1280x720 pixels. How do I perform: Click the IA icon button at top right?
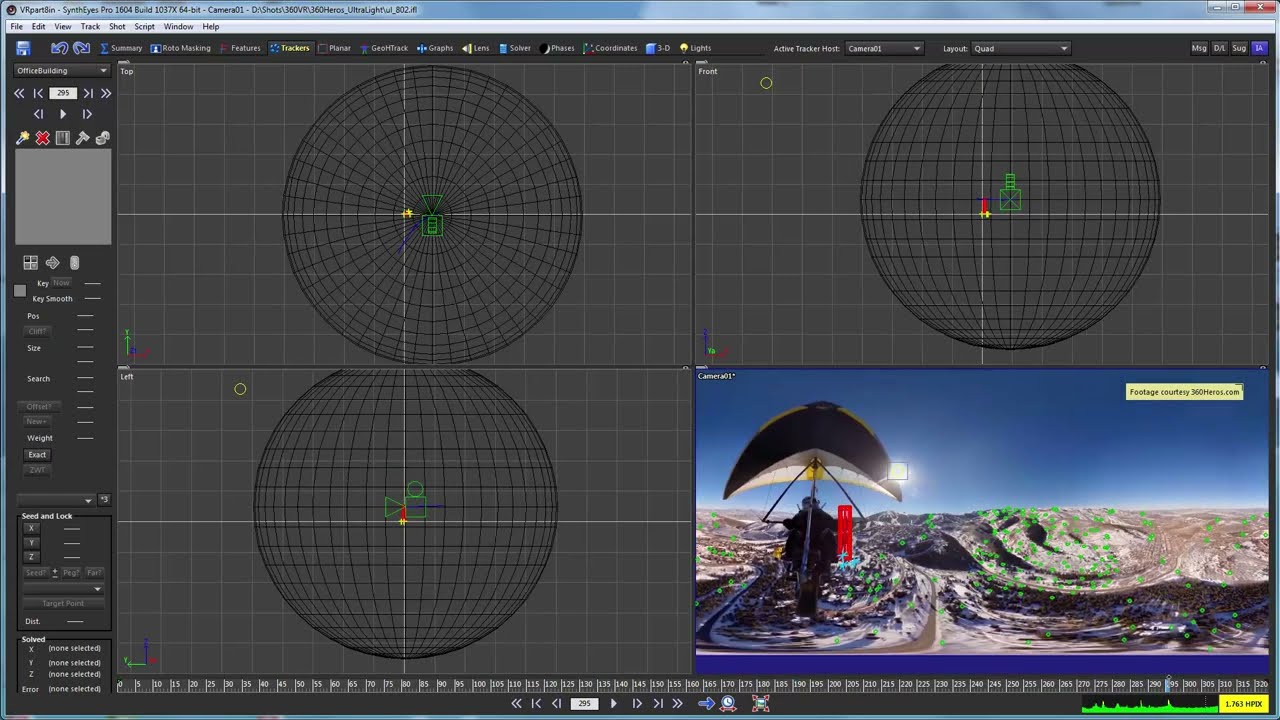point(1259,48)
